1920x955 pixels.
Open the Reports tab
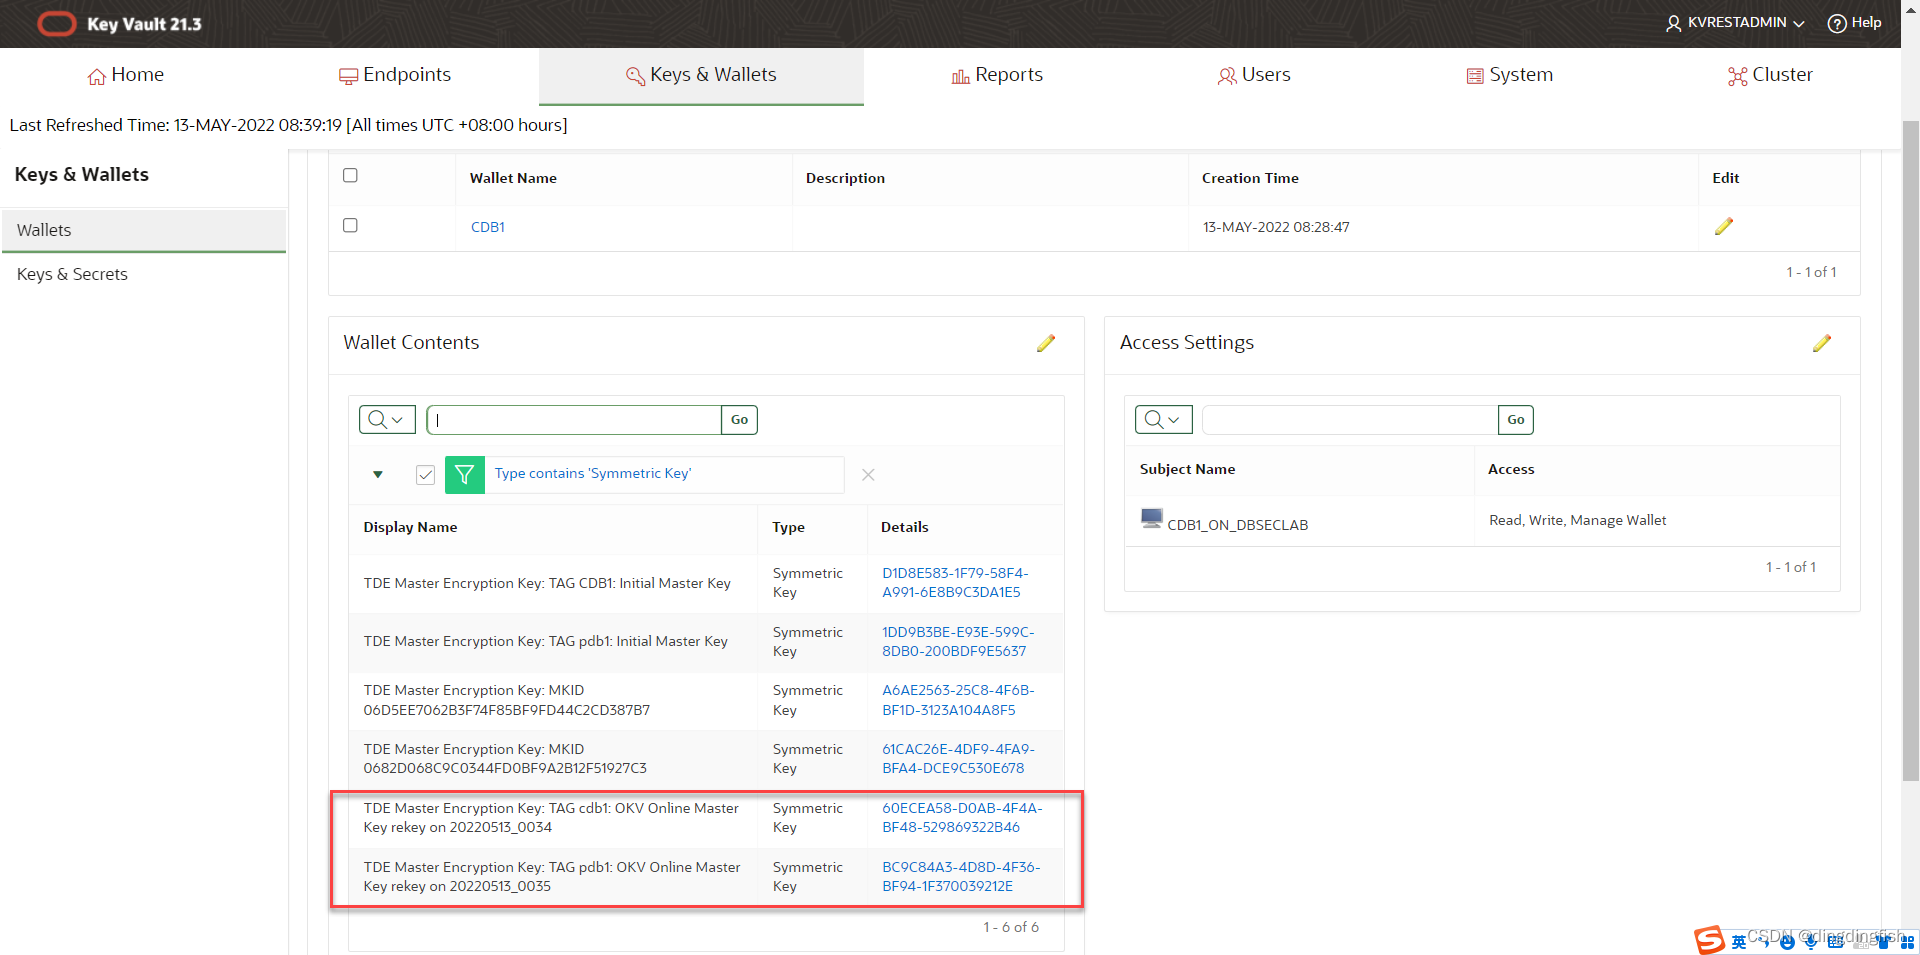tap(997, 75)
